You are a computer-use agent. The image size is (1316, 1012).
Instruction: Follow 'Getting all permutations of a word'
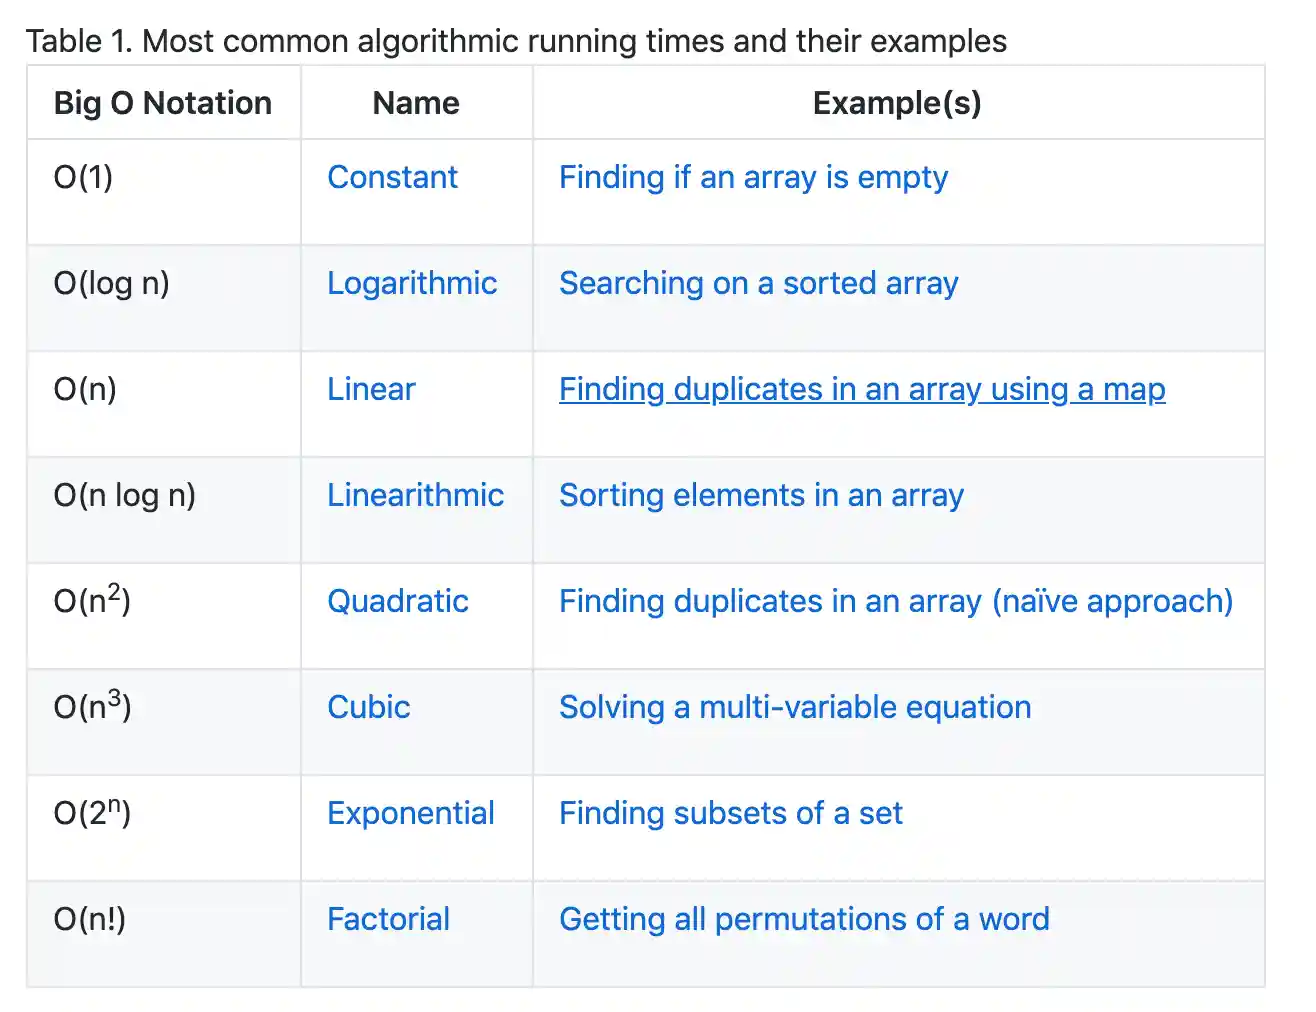coord(804,919)
